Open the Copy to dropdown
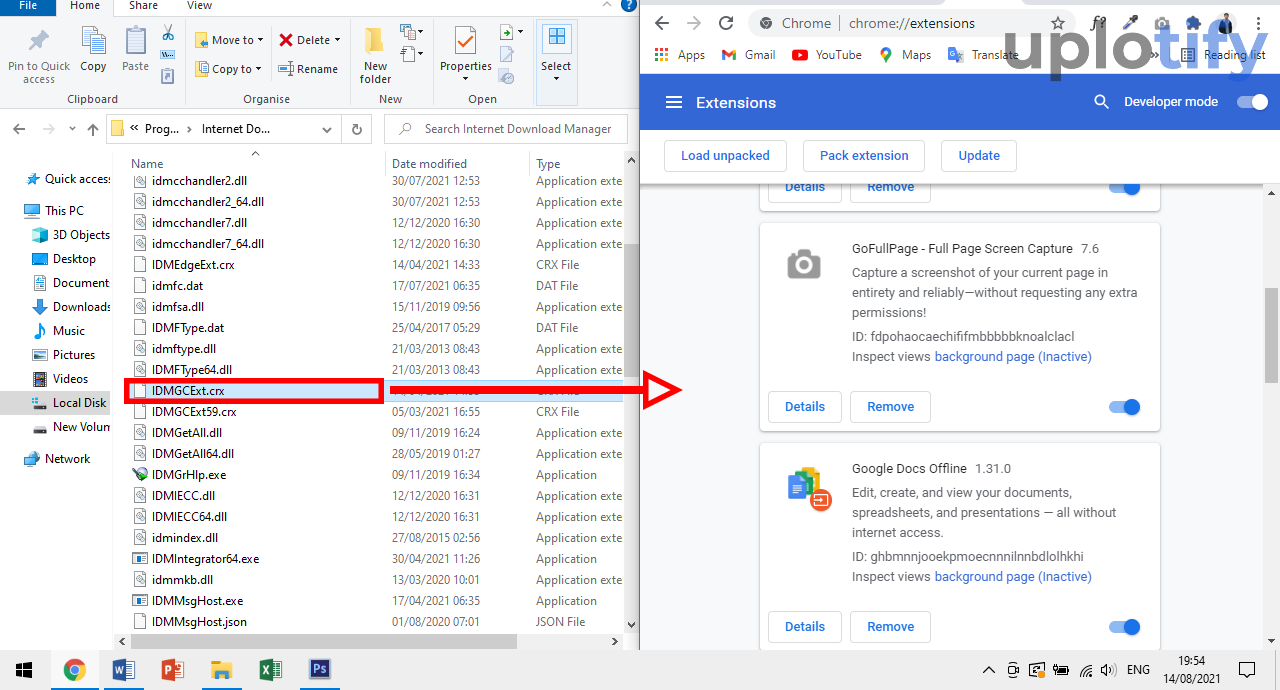The height and width of the screenshot is (690, 1280). (x=229, y=69)
